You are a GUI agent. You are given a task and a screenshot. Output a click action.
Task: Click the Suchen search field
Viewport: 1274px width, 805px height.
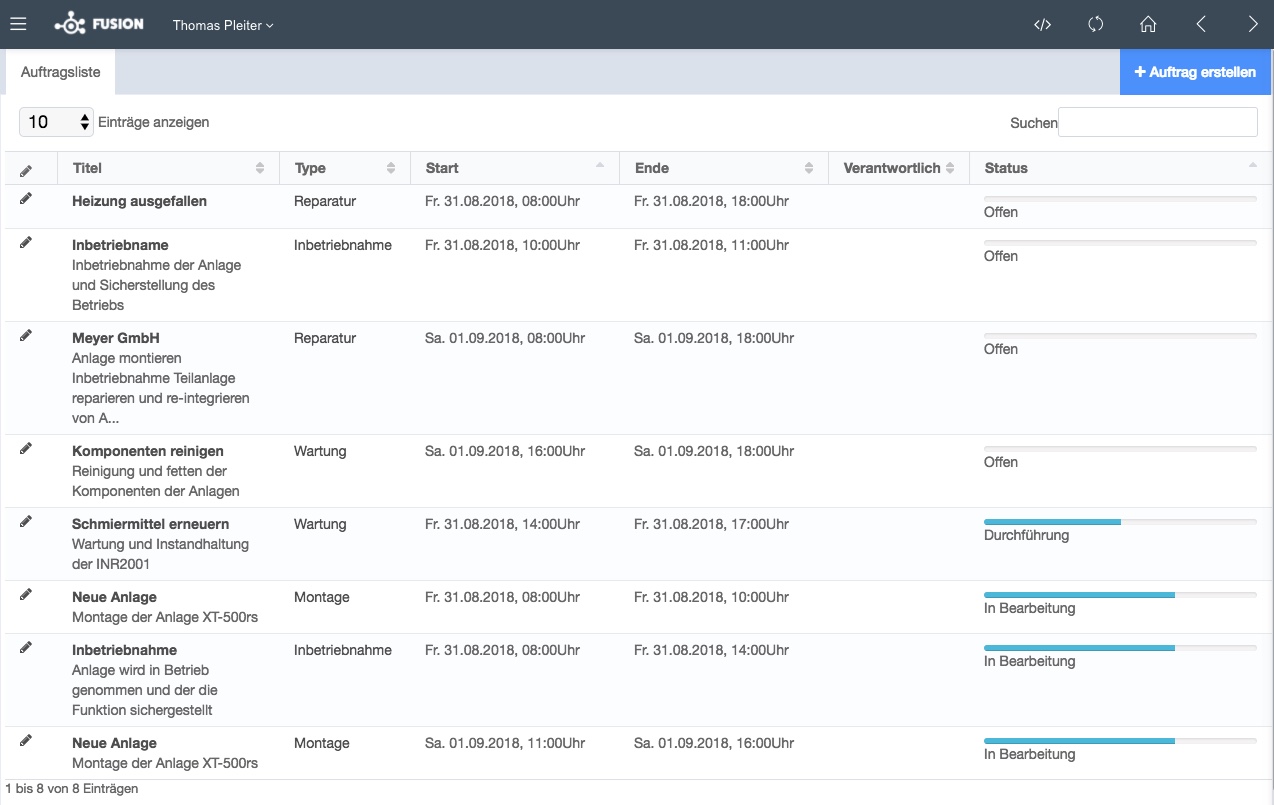[1158, 122]
